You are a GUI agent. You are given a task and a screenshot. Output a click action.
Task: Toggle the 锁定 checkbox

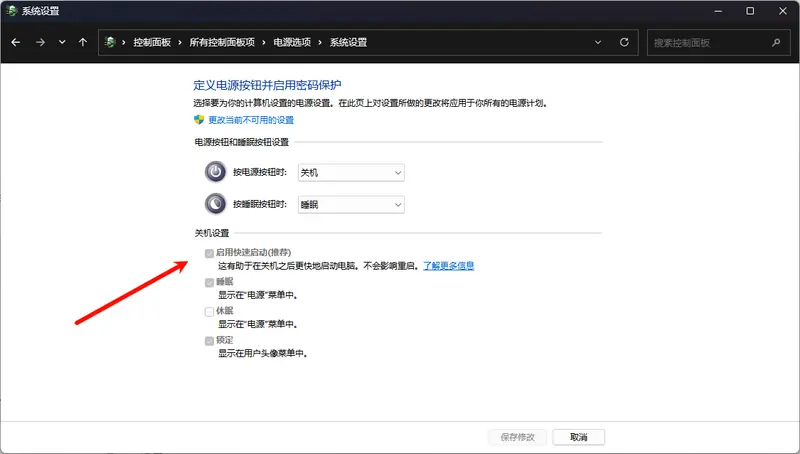(209, 340)
